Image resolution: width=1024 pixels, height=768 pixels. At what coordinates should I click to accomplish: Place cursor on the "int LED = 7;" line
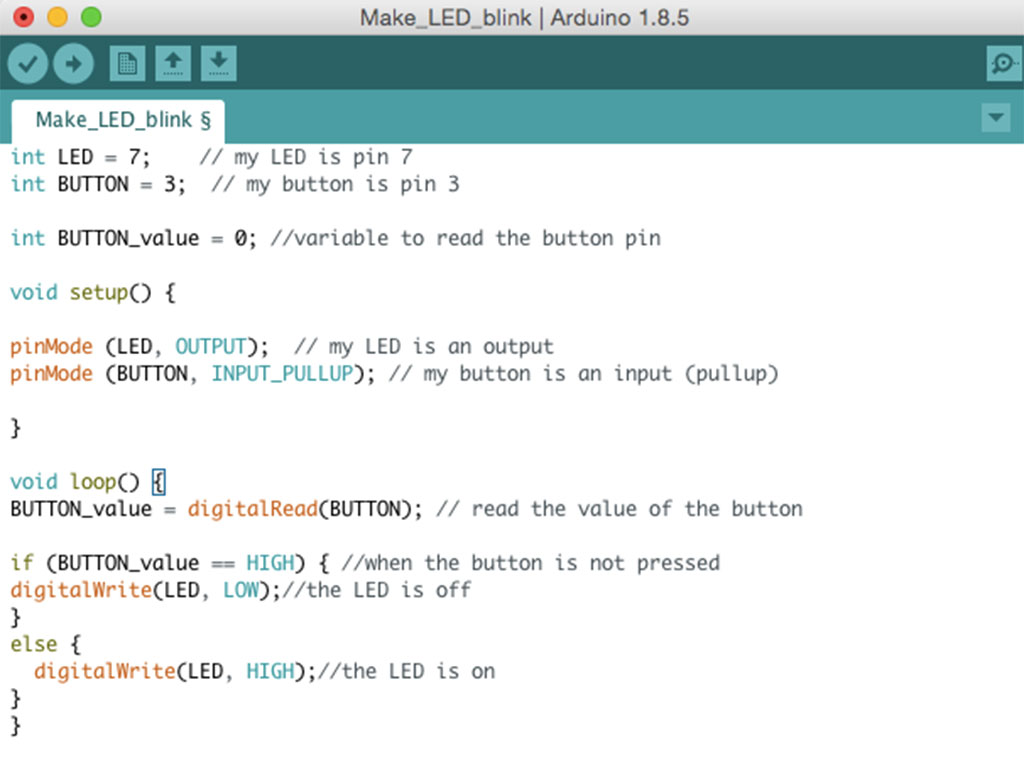click(x=80, y=157)
